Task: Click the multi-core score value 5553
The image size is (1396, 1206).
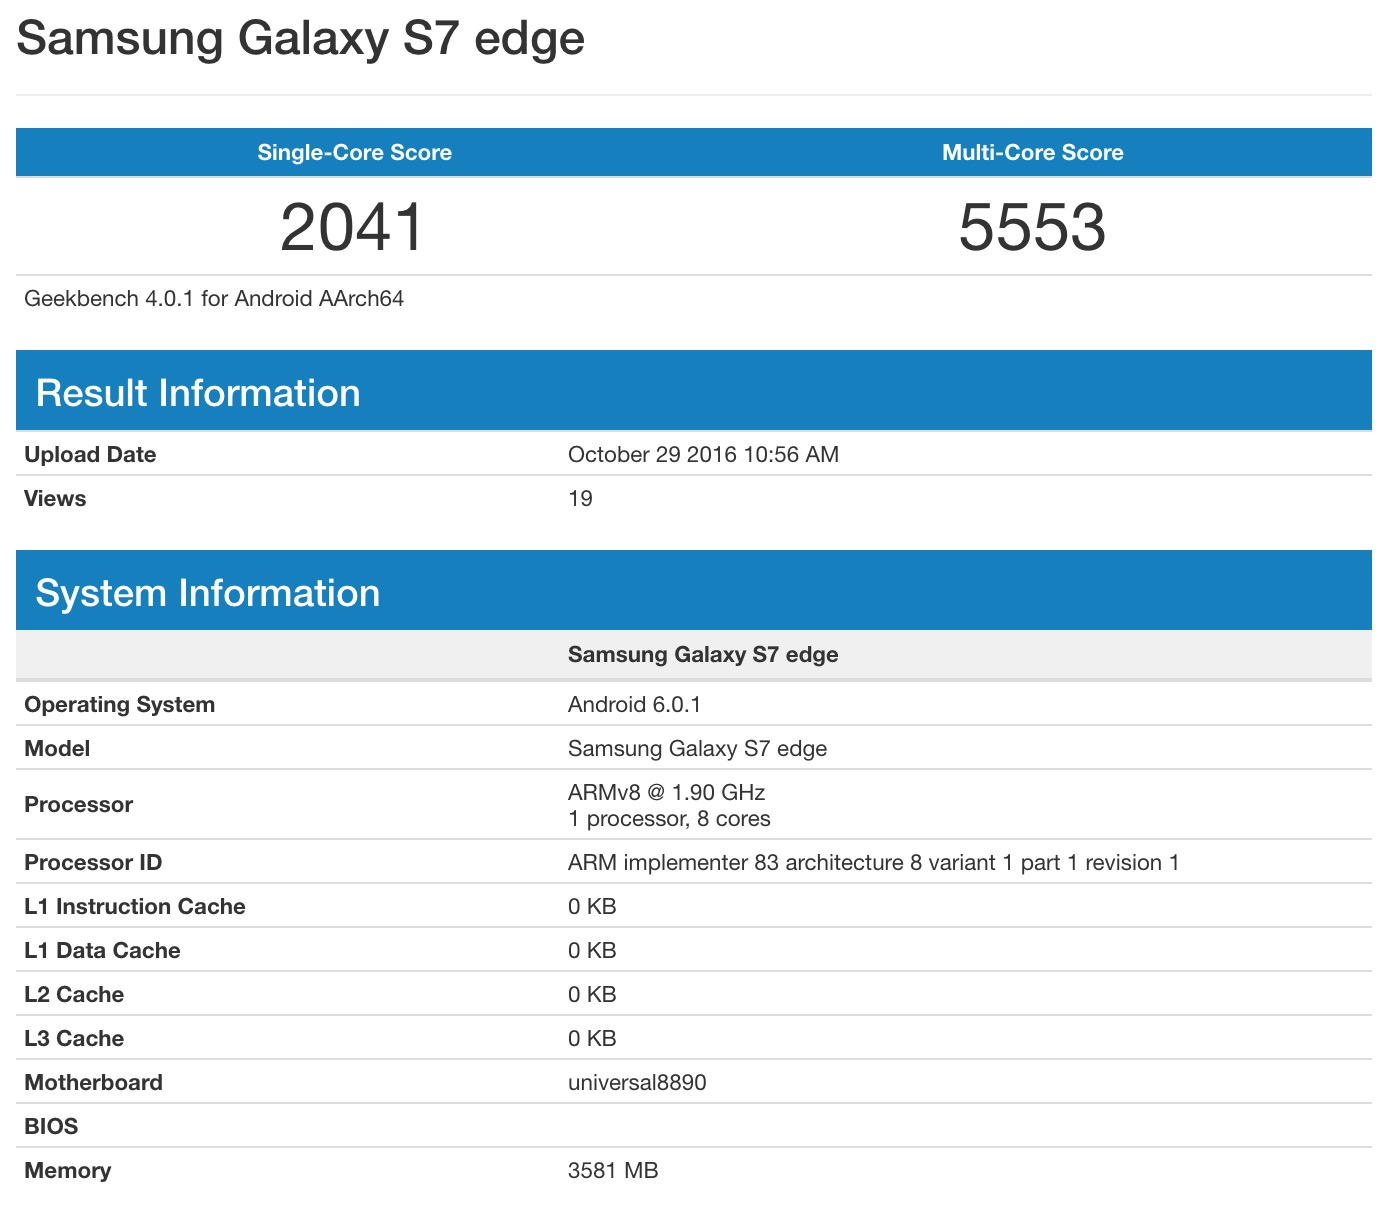Action: pos(1032,227)
